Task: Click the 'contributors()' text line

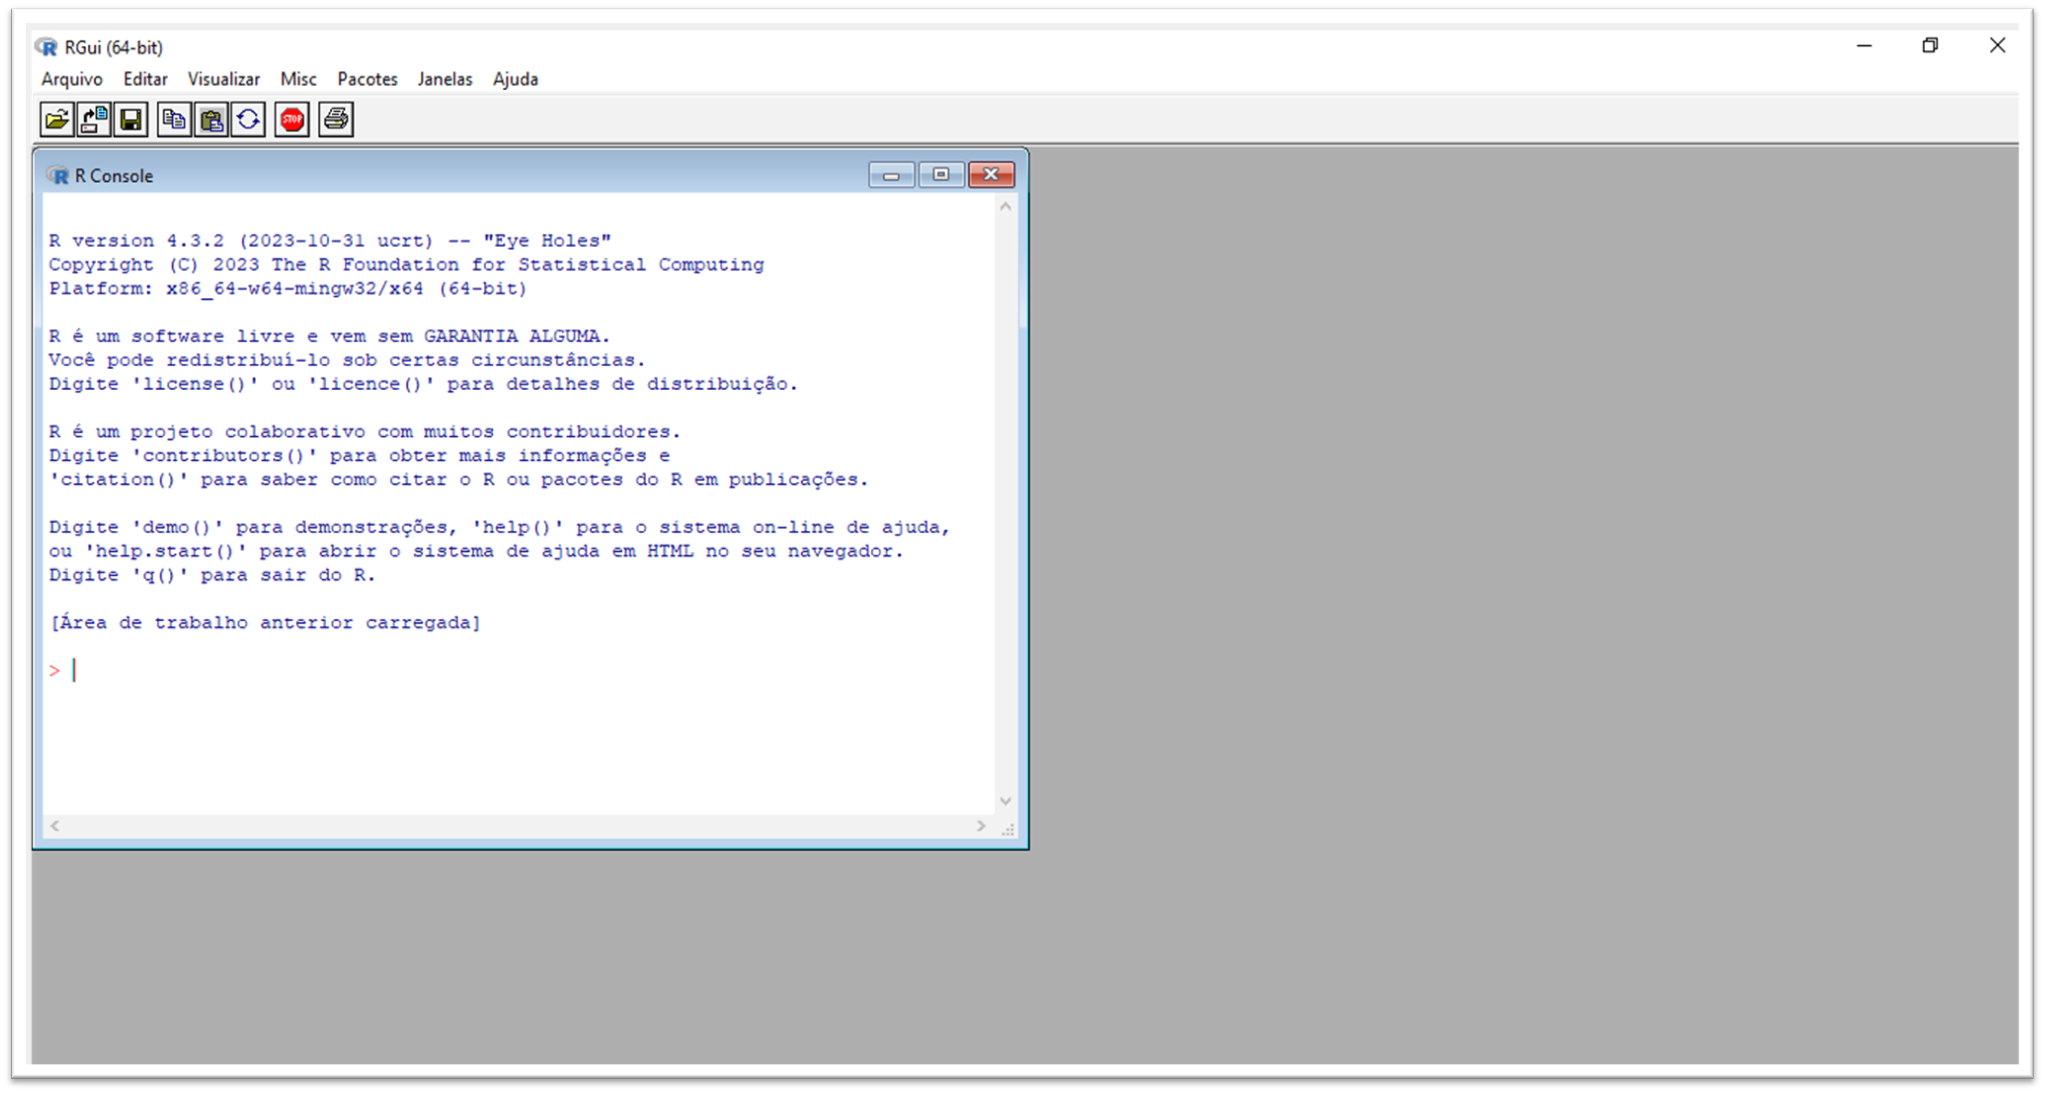Action: tap(359, 456)
